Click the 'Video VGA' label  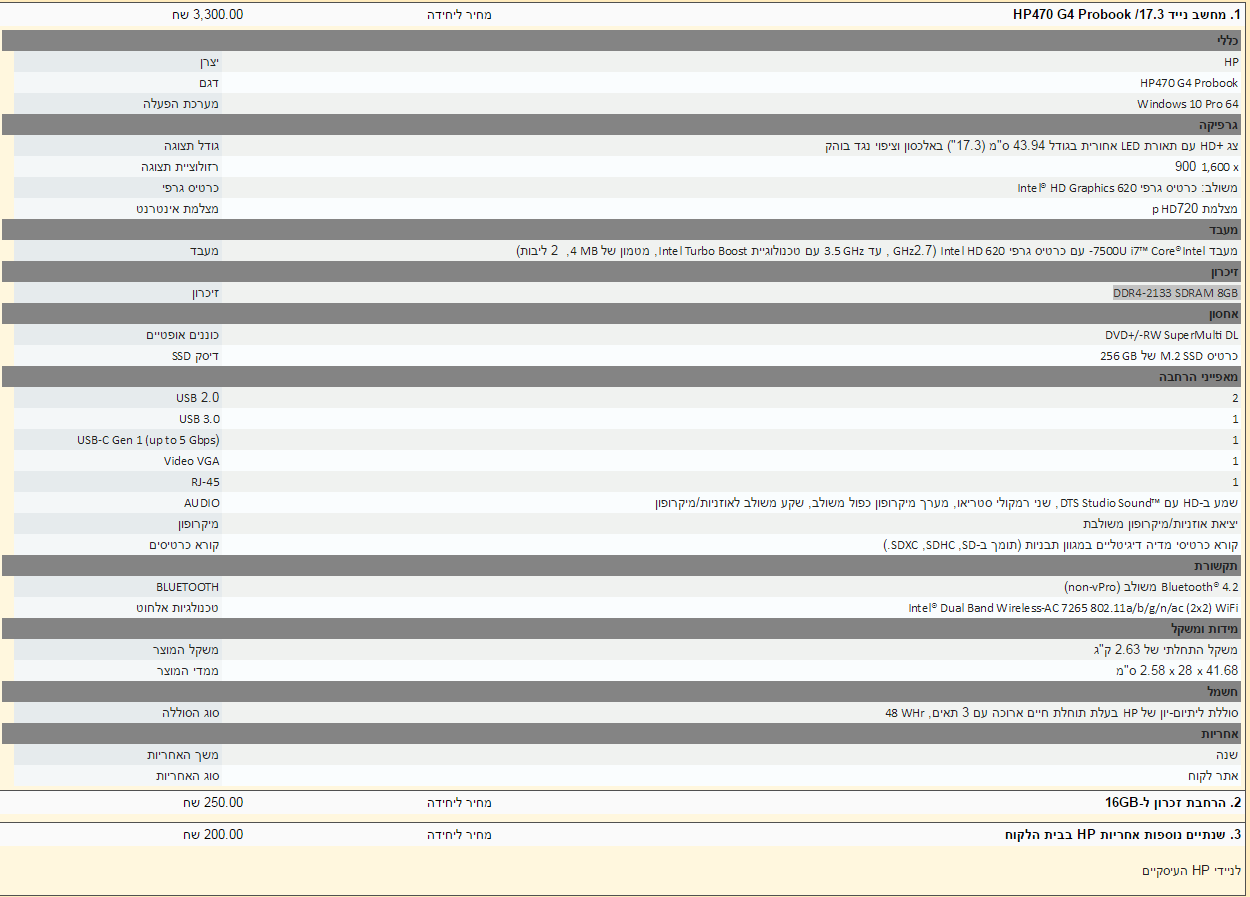pos(192,461)
